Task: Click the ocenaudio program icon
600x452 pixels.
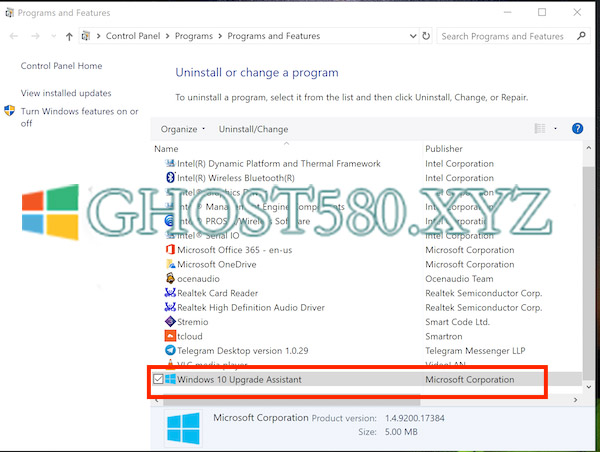Action: [170, 278]
